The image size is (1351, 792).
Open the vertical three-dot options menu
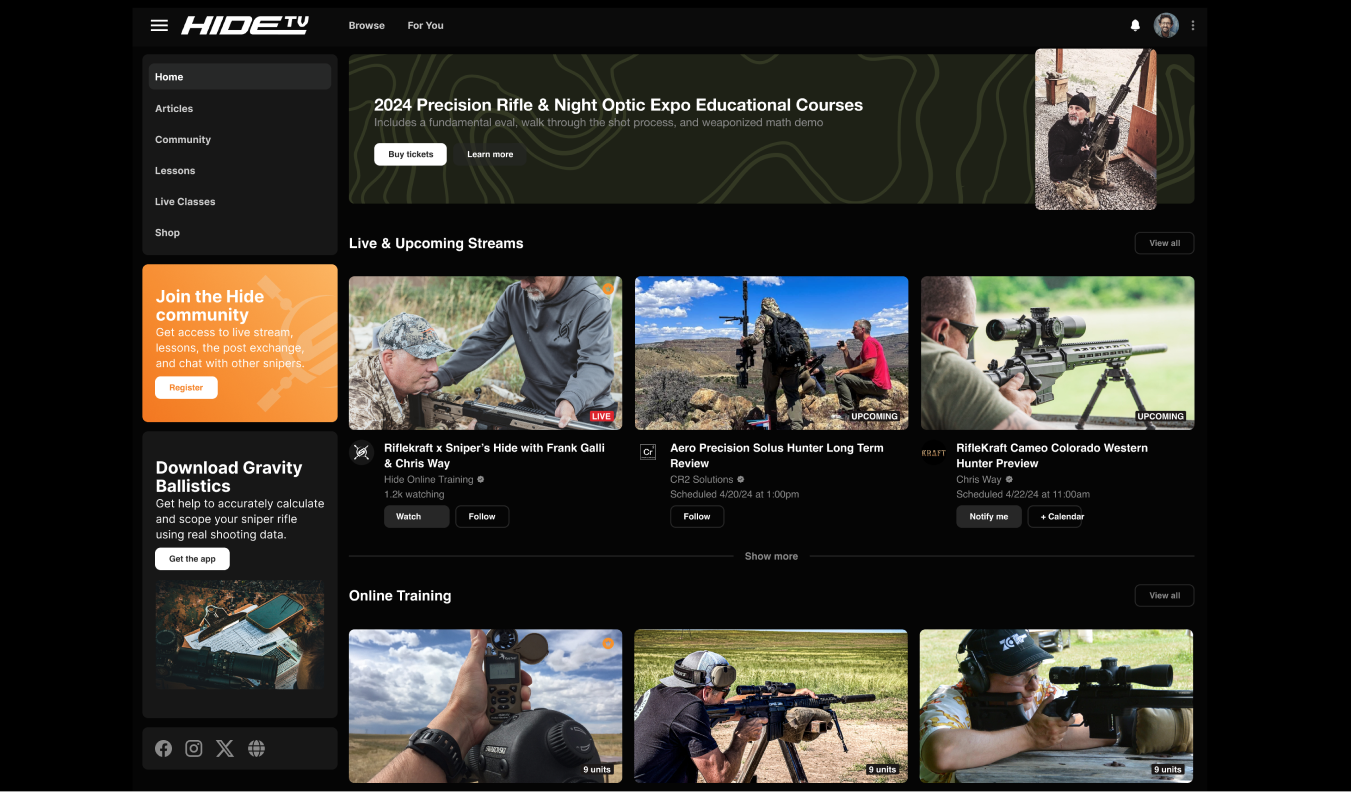pos(1193,26)
